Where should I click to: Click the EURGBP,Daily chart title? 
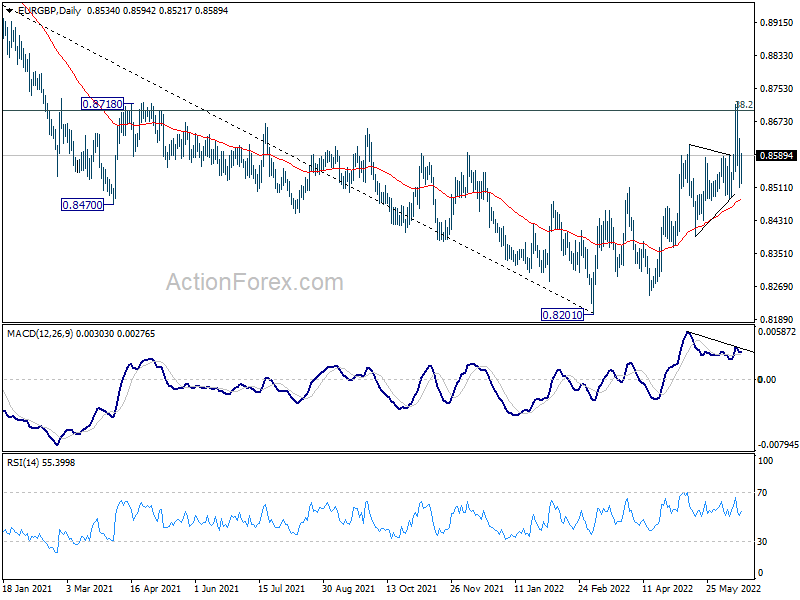49,10
